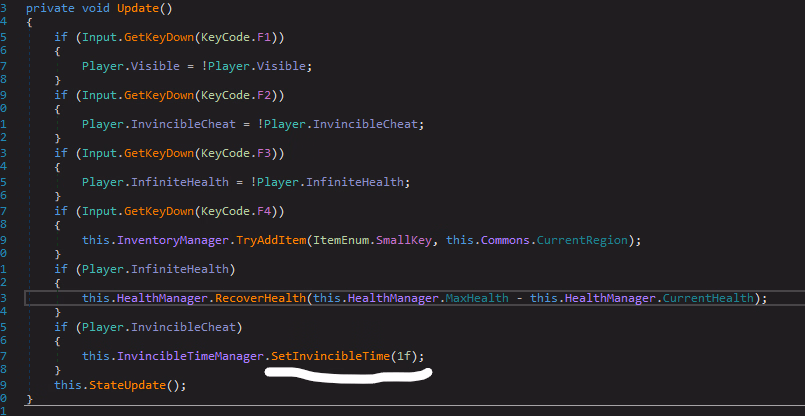Click the SetInvincibleTime method call
805x416 pixels.
click(x=331, y=355)
